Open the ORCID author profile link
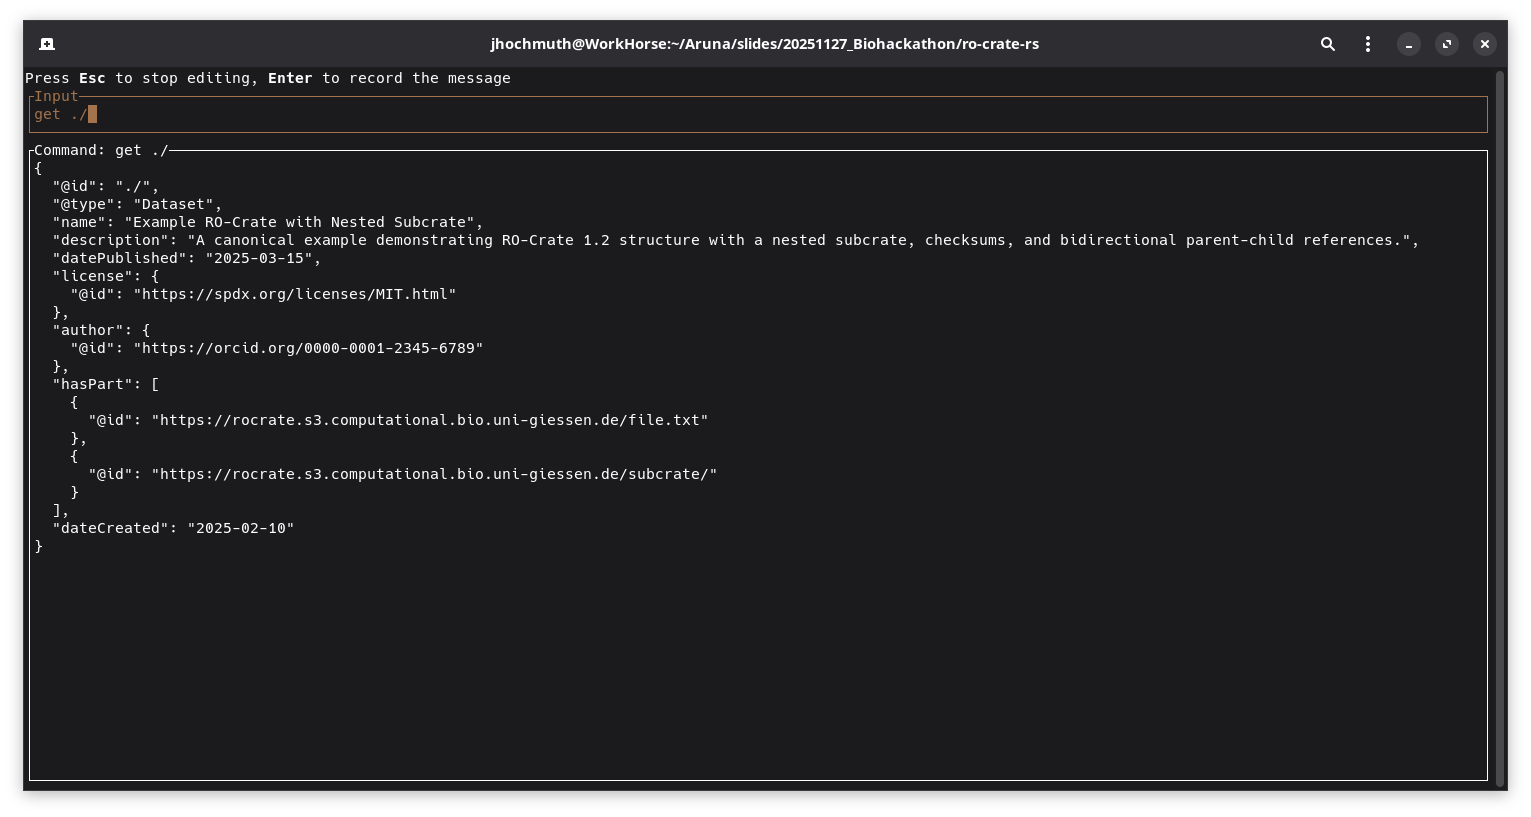Image resolution: width=1531 pixels, height=817 pixels. tap(311, 348)
